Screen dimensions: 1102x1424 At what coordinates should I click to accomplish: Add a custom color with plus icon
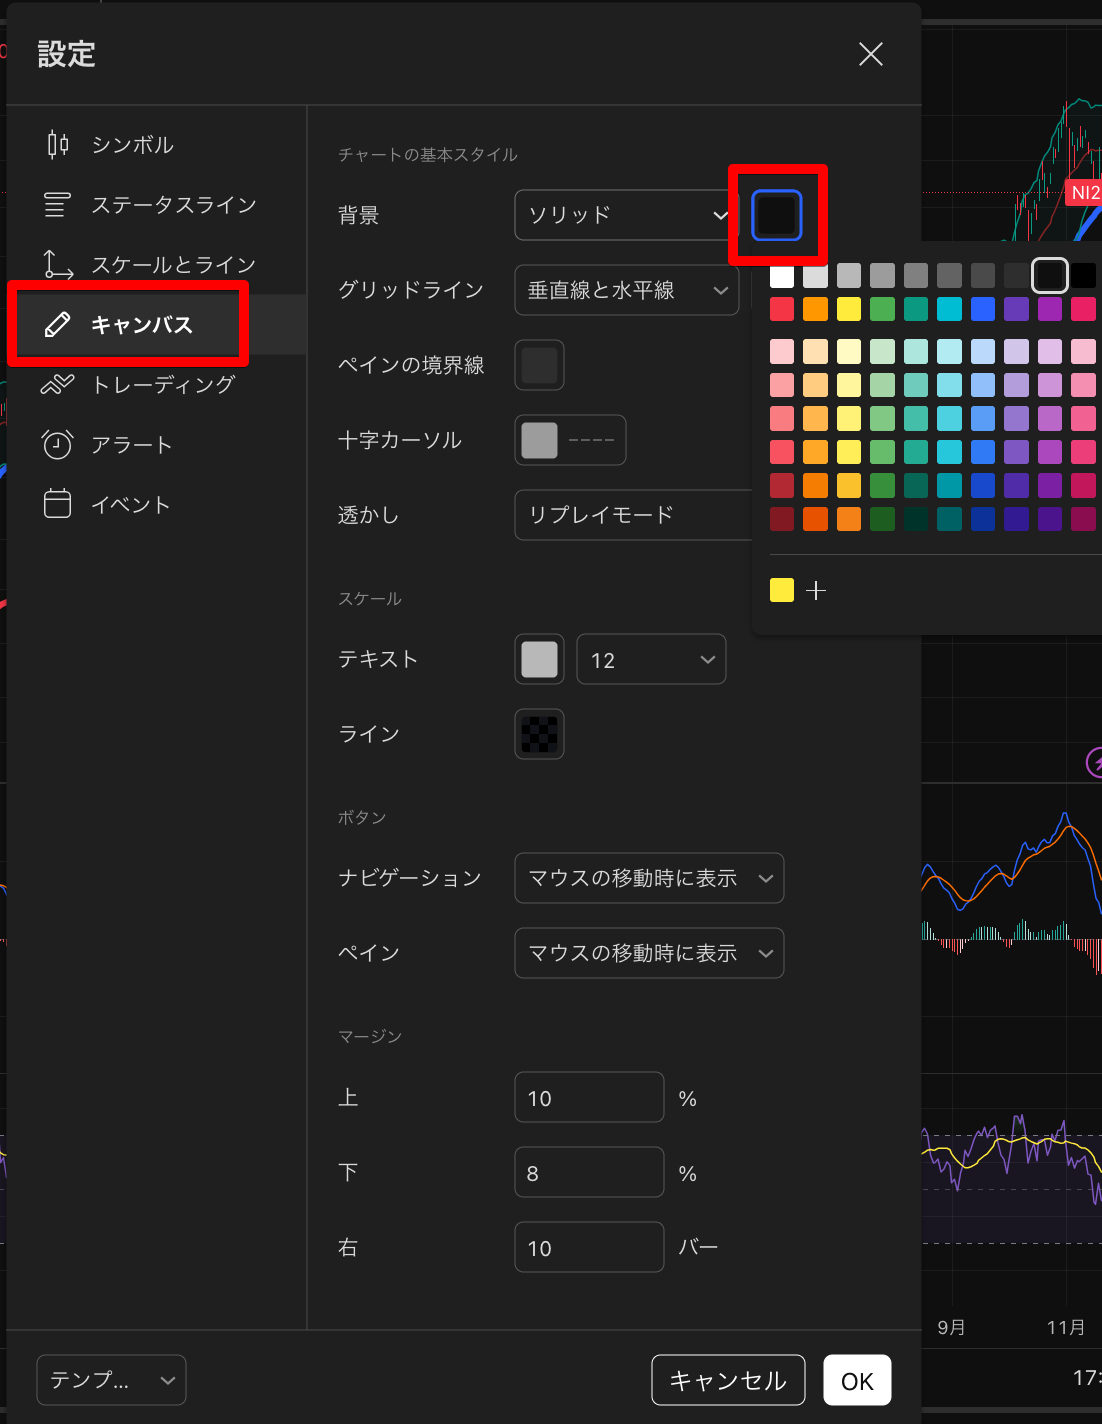pyautogui.click(x=816, y=591)
